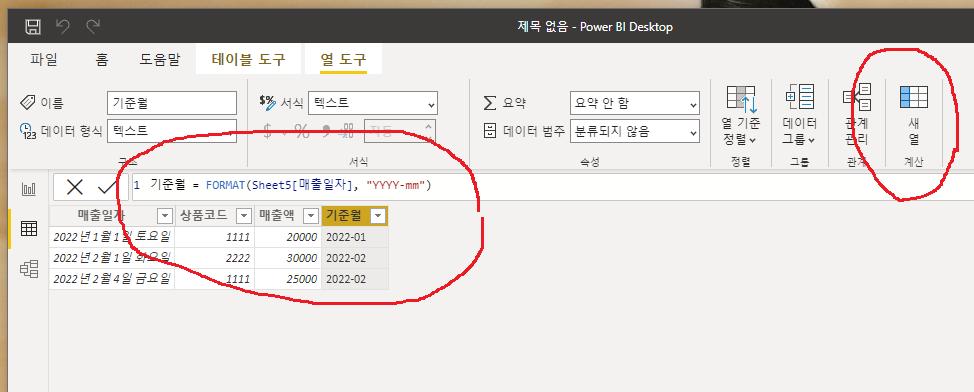This screenshot has height=392, width=974.
Task: Select the 열 도구 tab
Action: click(344, 60)
